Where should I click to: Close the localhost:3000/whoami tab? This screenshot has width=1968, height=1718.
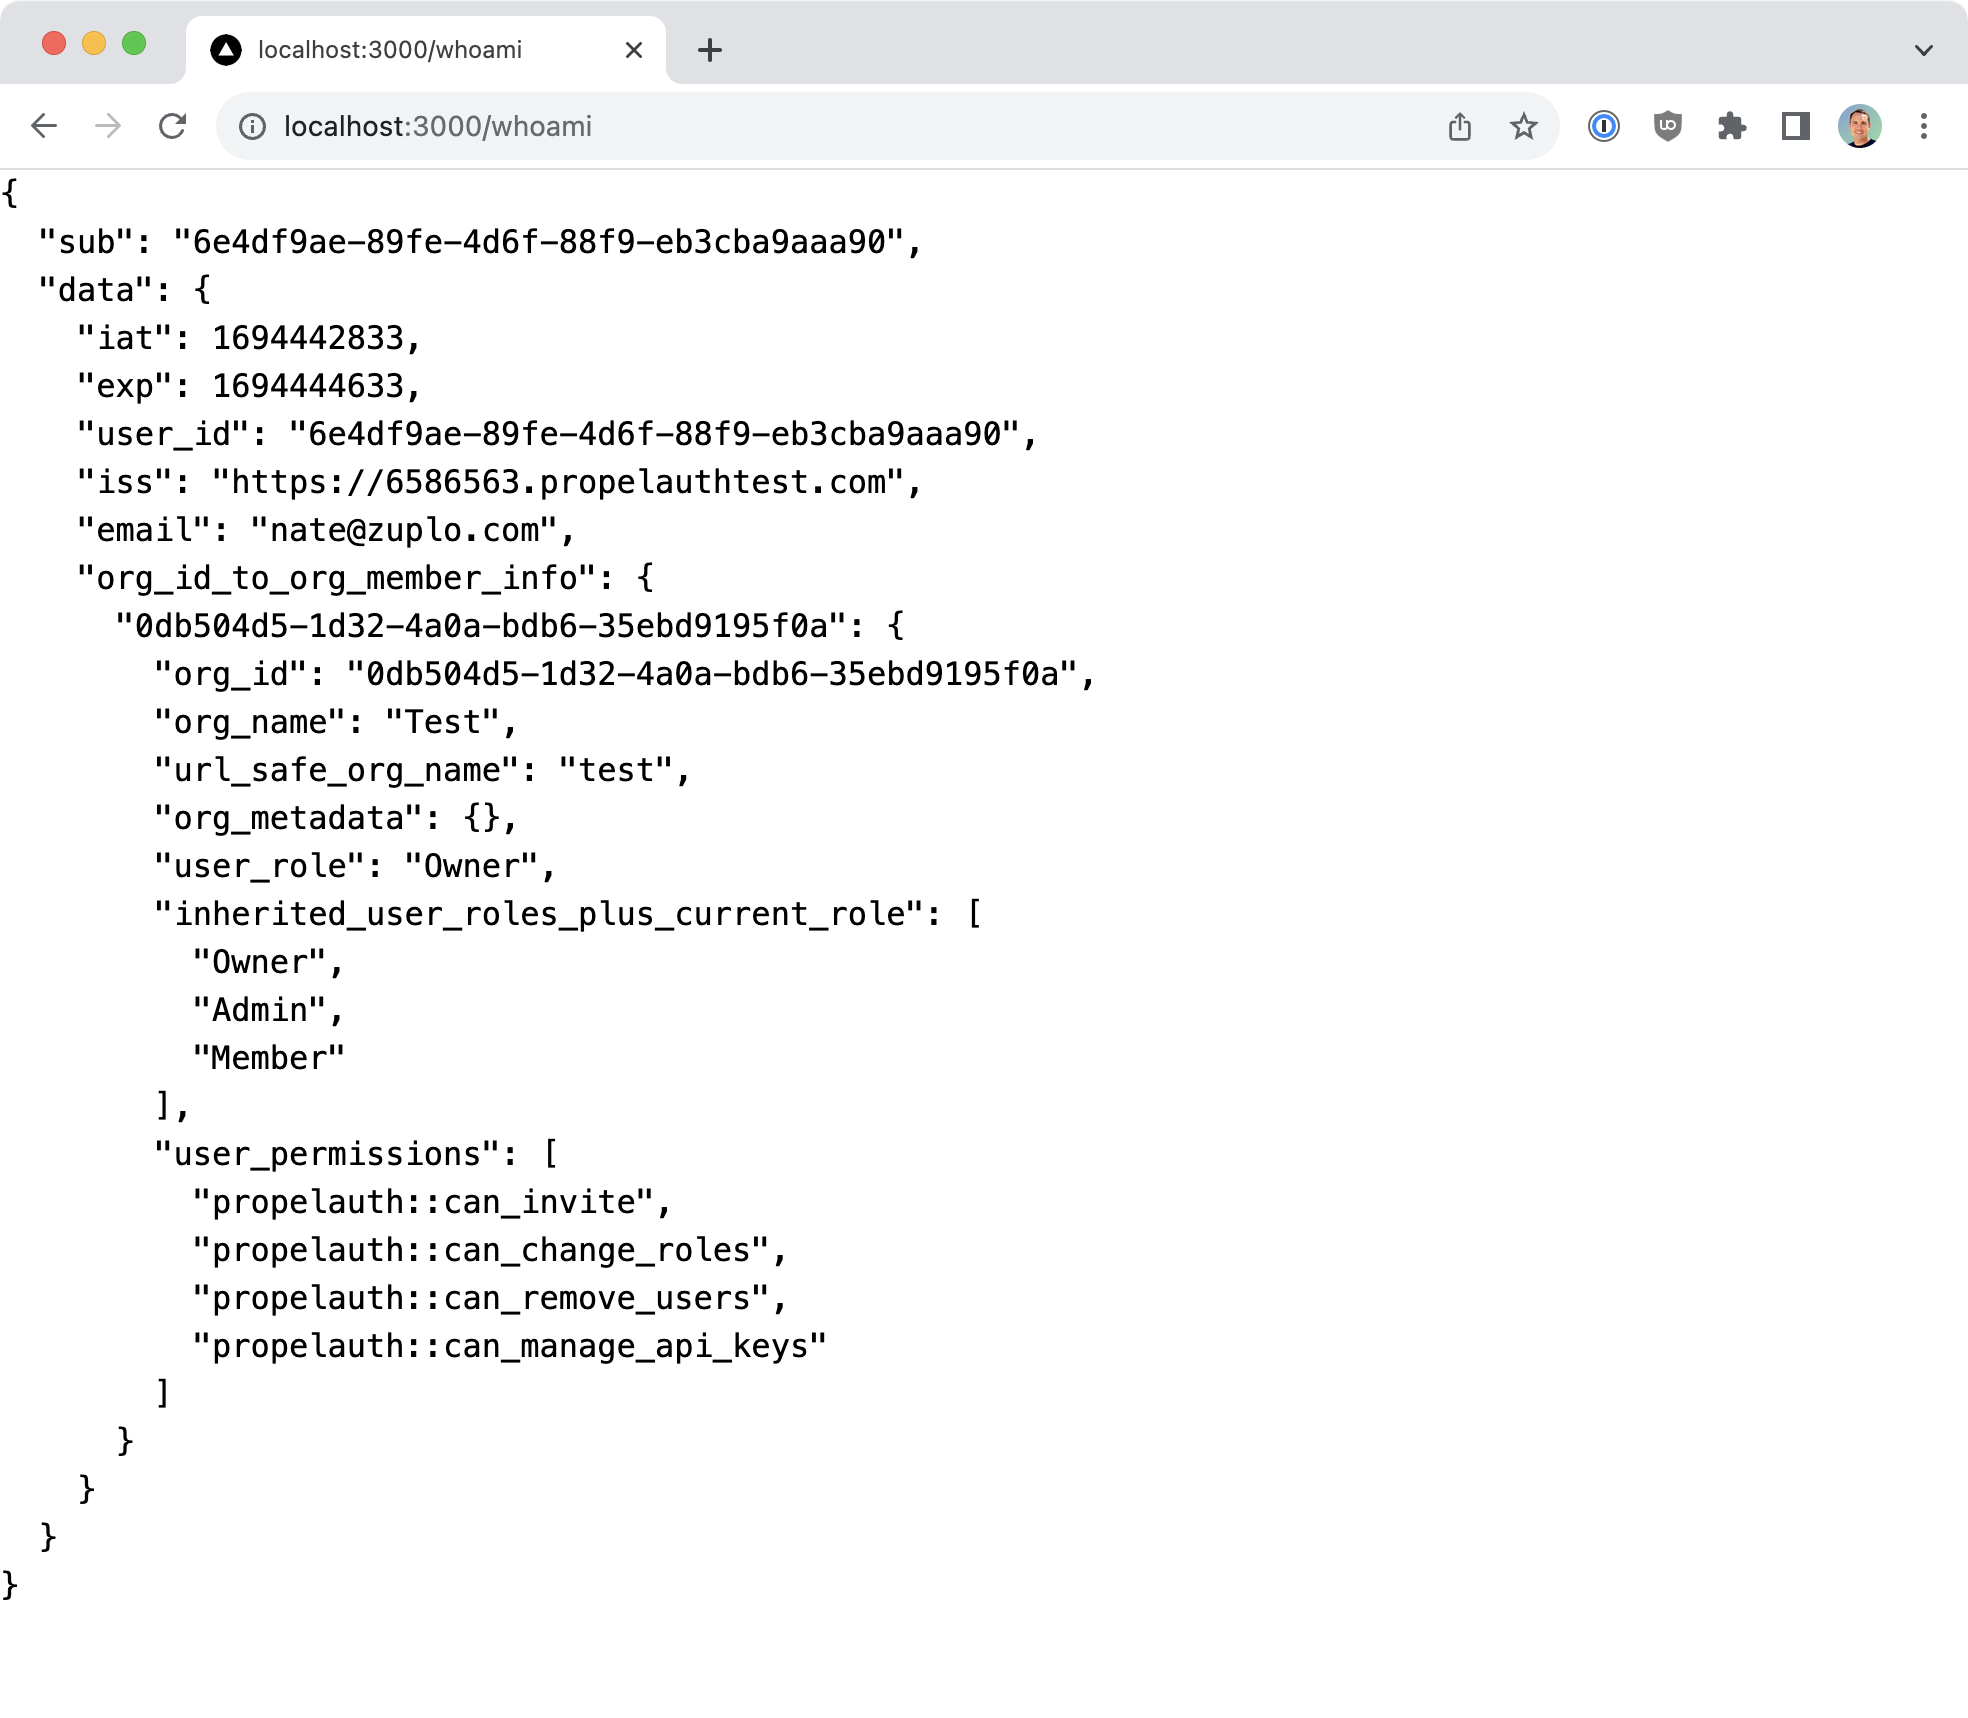pos(634,50)
